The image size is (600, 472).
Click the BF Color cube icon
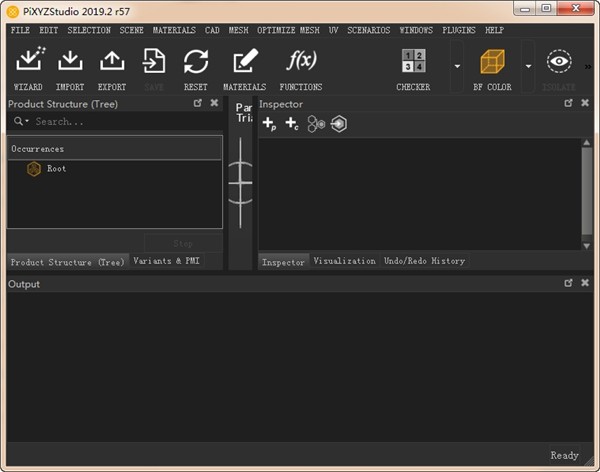492,61
